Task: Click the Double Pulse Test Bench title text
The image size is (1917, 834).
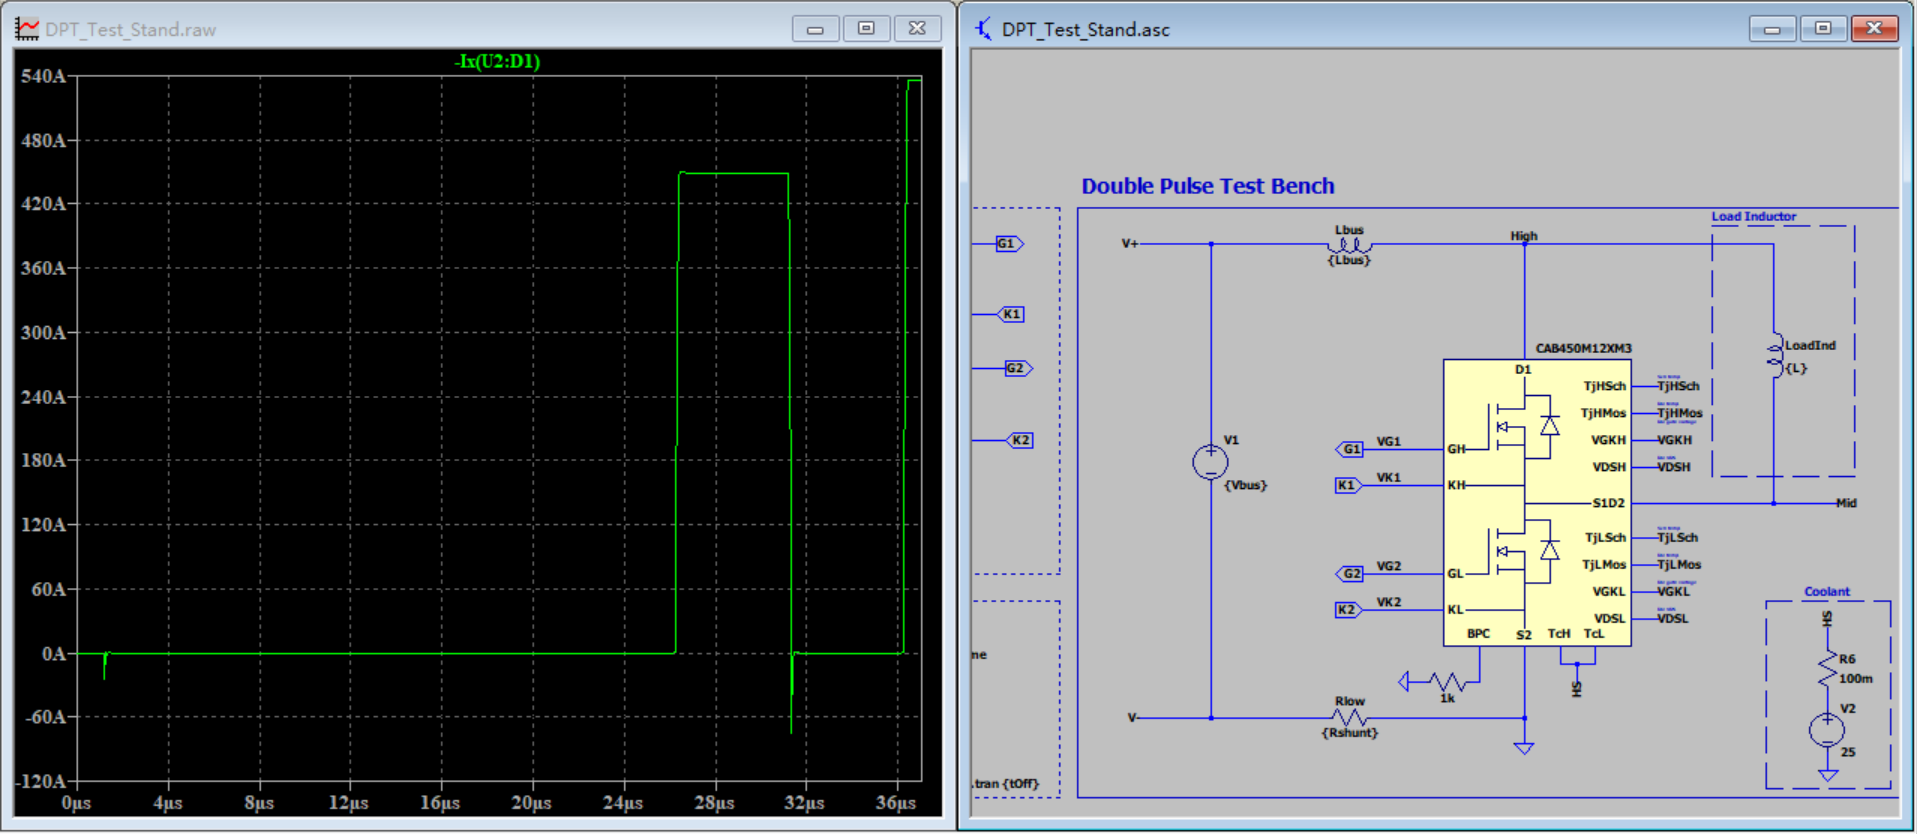Action: (x=1208, y=186)
